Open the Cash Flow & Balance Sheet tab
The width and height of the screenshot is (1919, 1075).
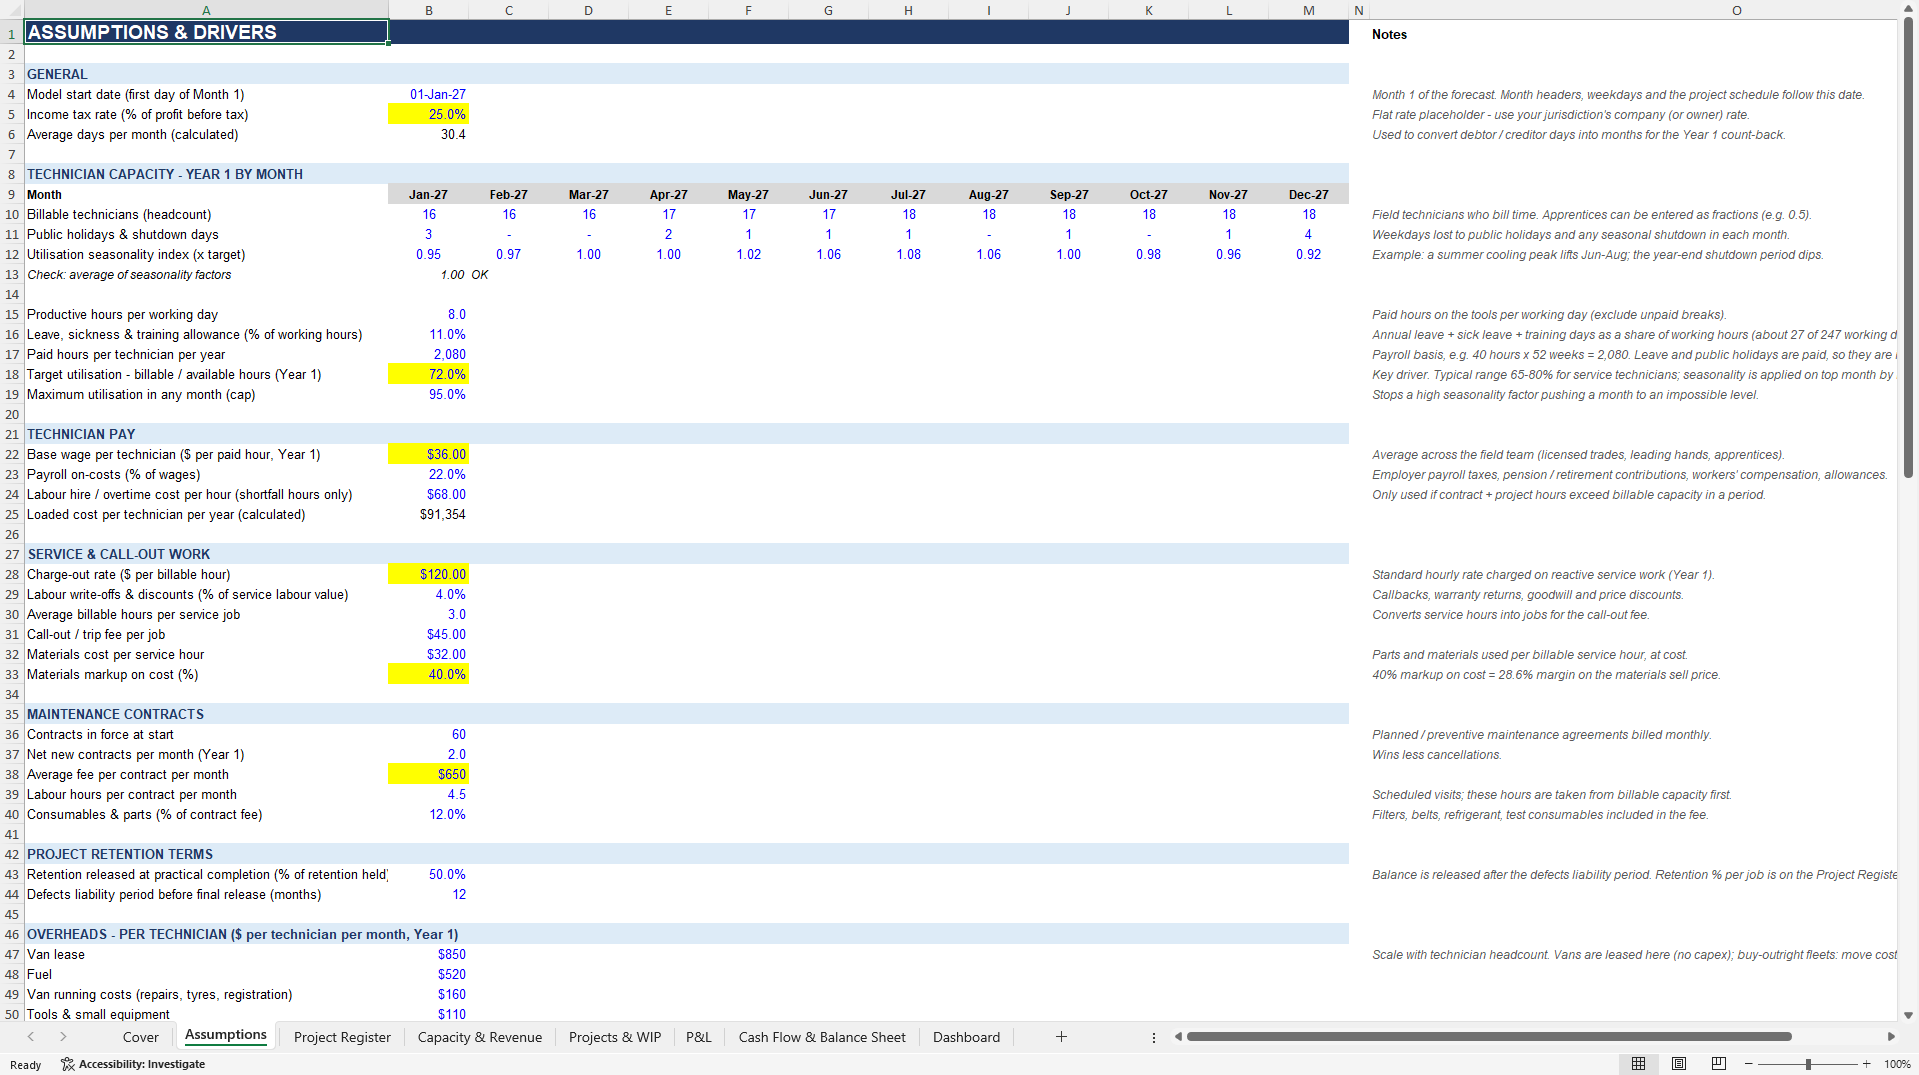point(822,1037)
